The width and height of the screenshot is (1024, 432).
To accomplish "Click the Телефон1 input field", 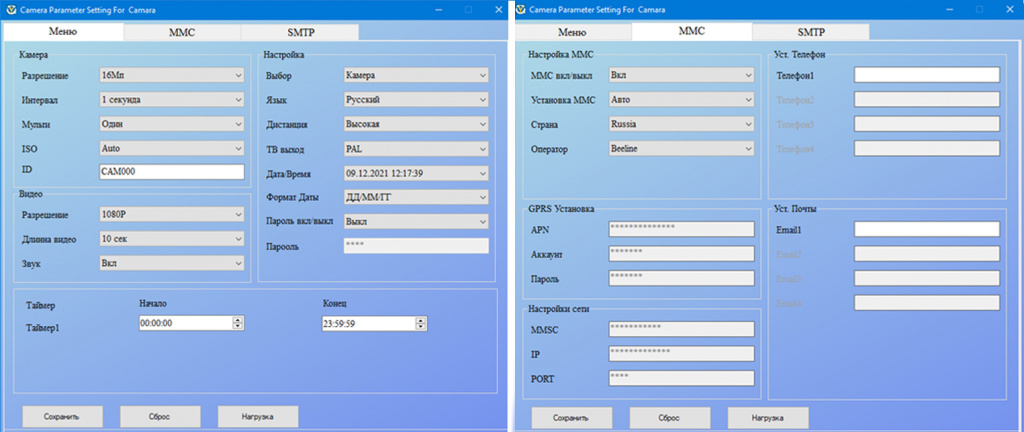I will pos(926,75).
